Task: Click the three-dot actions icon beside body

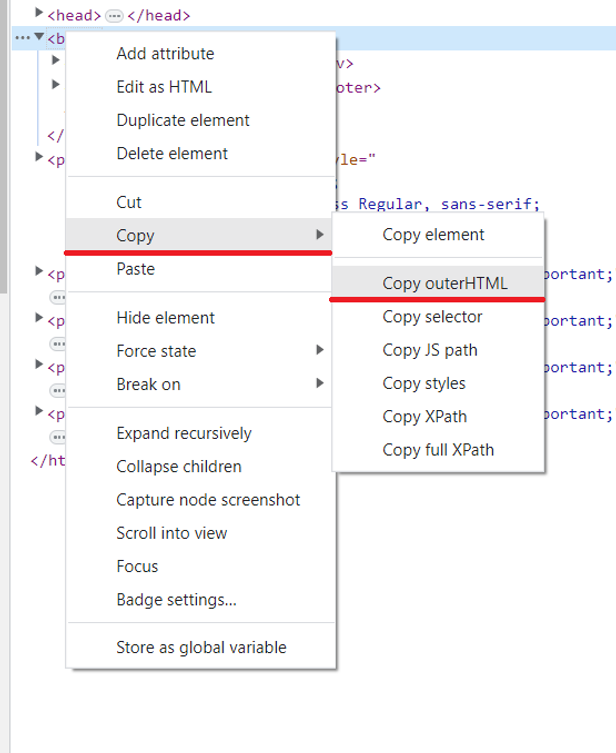Action: 21,38
